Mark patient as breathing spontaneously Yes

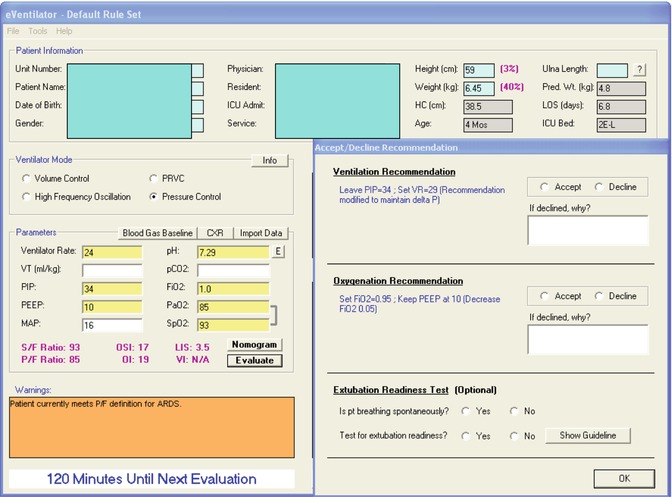(x=467, y=410)
